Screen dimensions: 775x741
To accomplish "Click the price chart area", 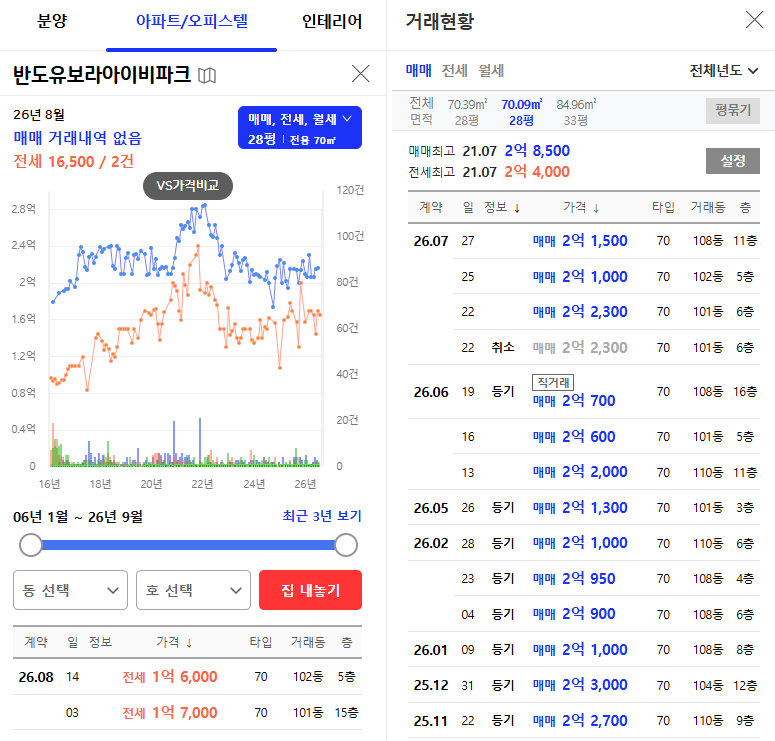I will click(x=186, y=329).
